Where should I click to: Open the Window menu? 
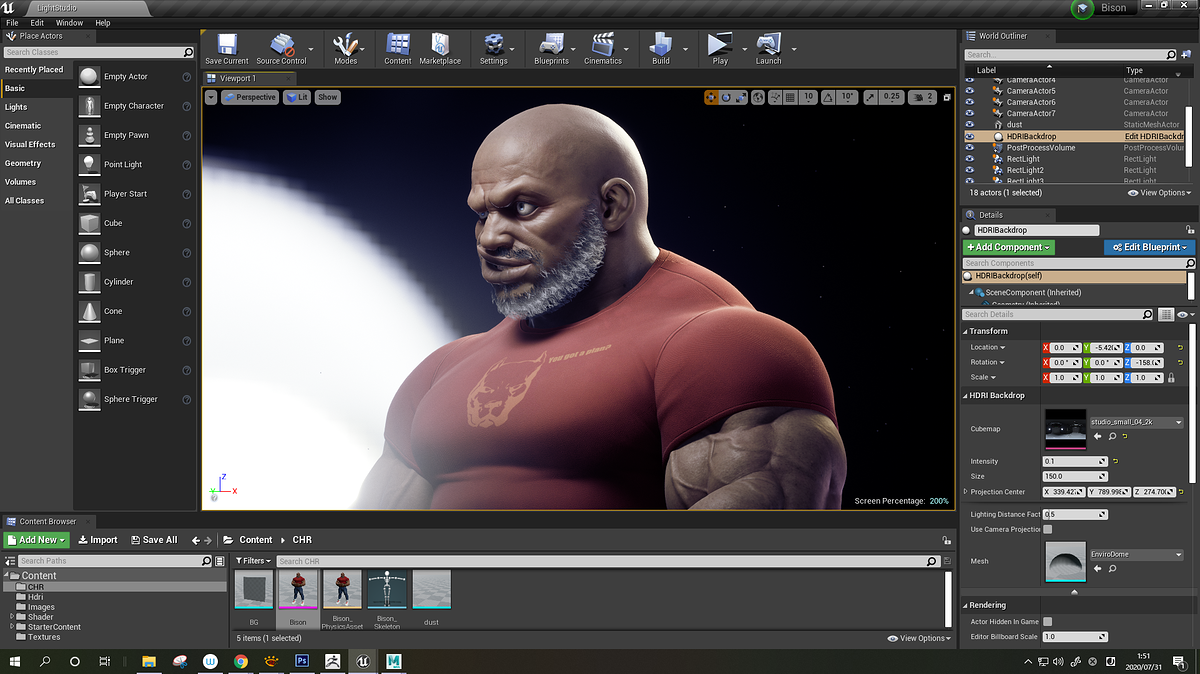tap(69, 22)
